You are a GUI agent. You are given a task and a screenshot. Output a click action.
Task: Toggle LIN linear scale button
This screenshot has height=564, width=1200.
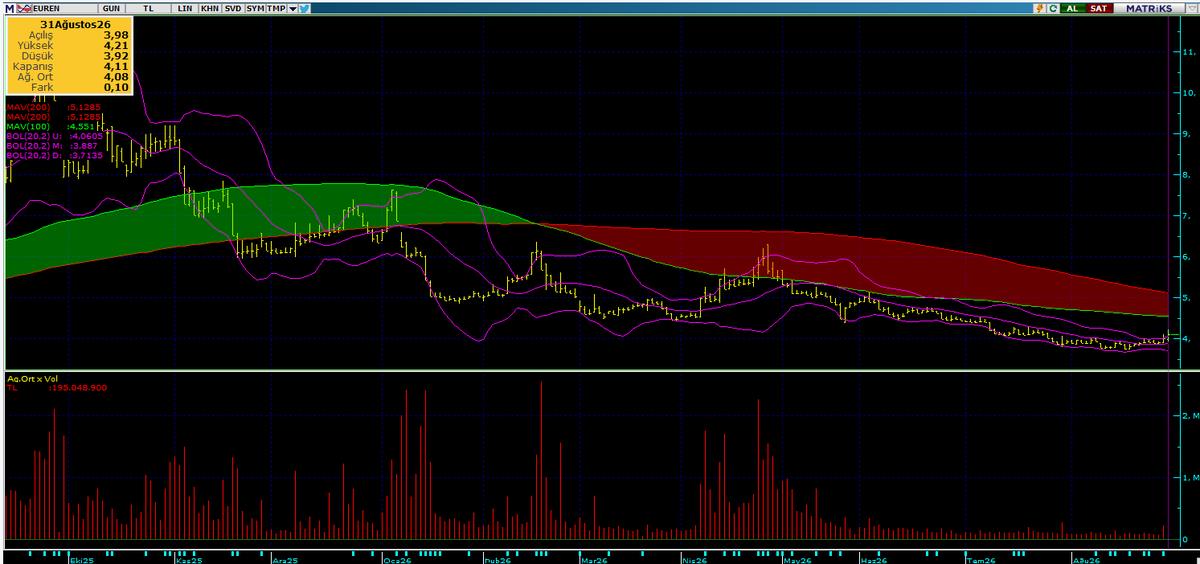point(185,8)
